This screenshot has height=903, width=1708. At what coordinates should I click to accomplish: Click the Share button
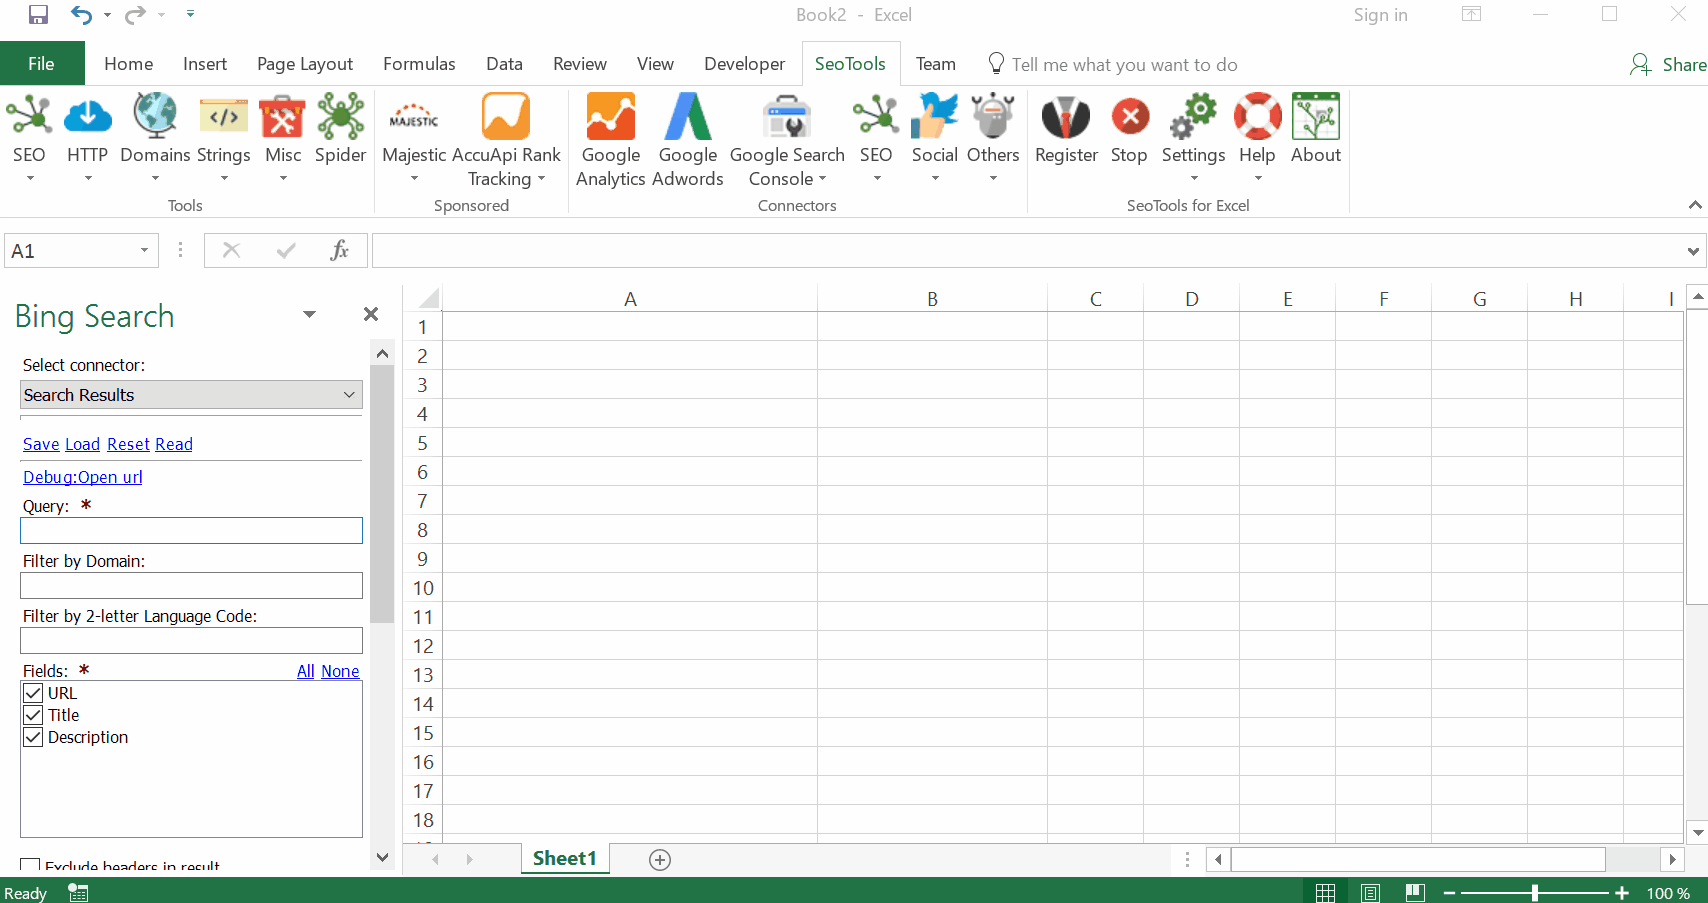coord(1668,65)
